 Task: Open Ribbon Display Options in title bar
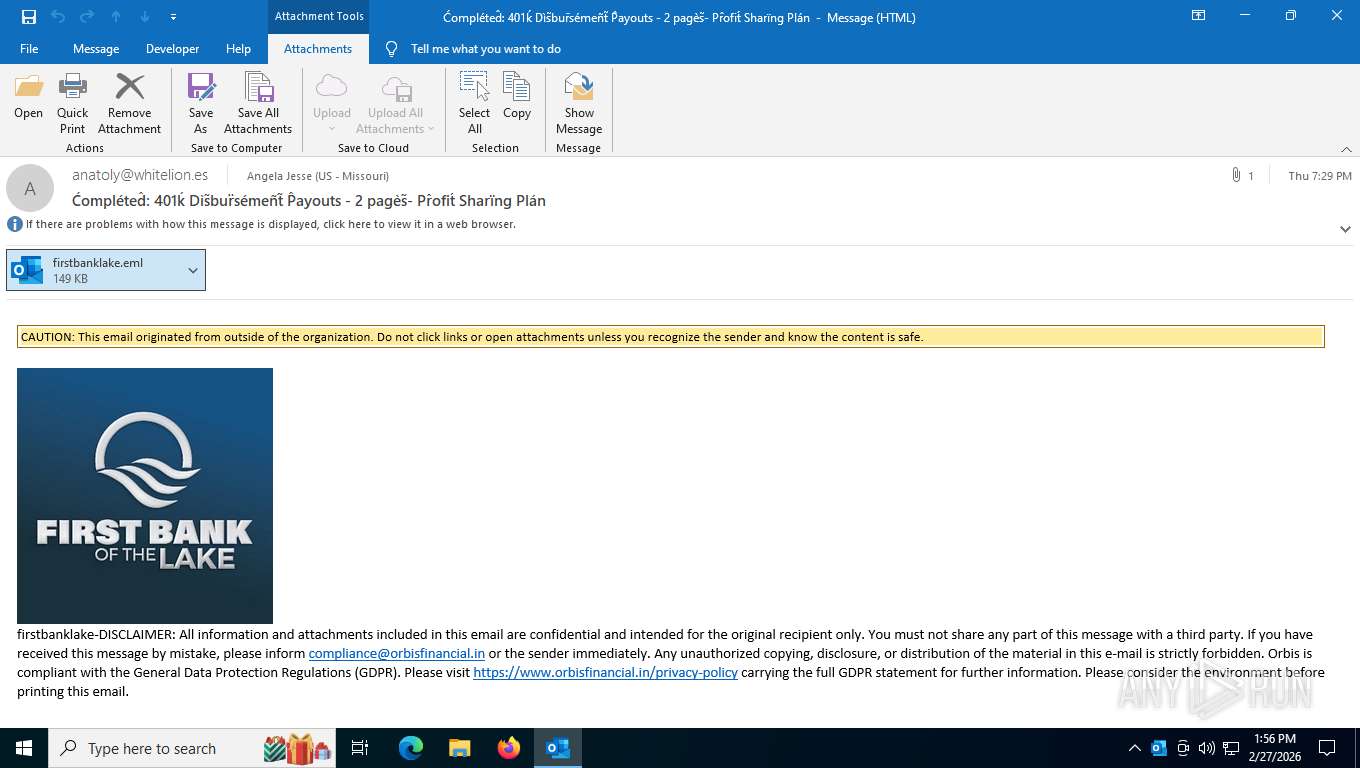(1198, 16)
